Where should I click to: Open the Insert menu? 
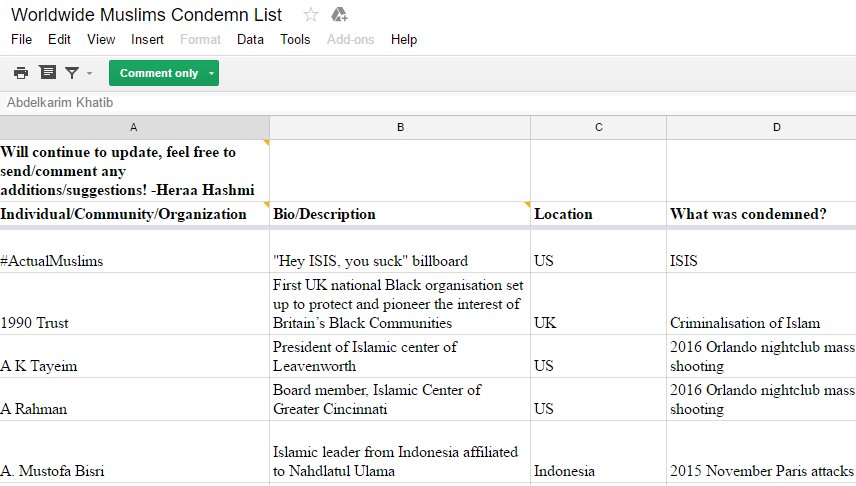[147, 39]
